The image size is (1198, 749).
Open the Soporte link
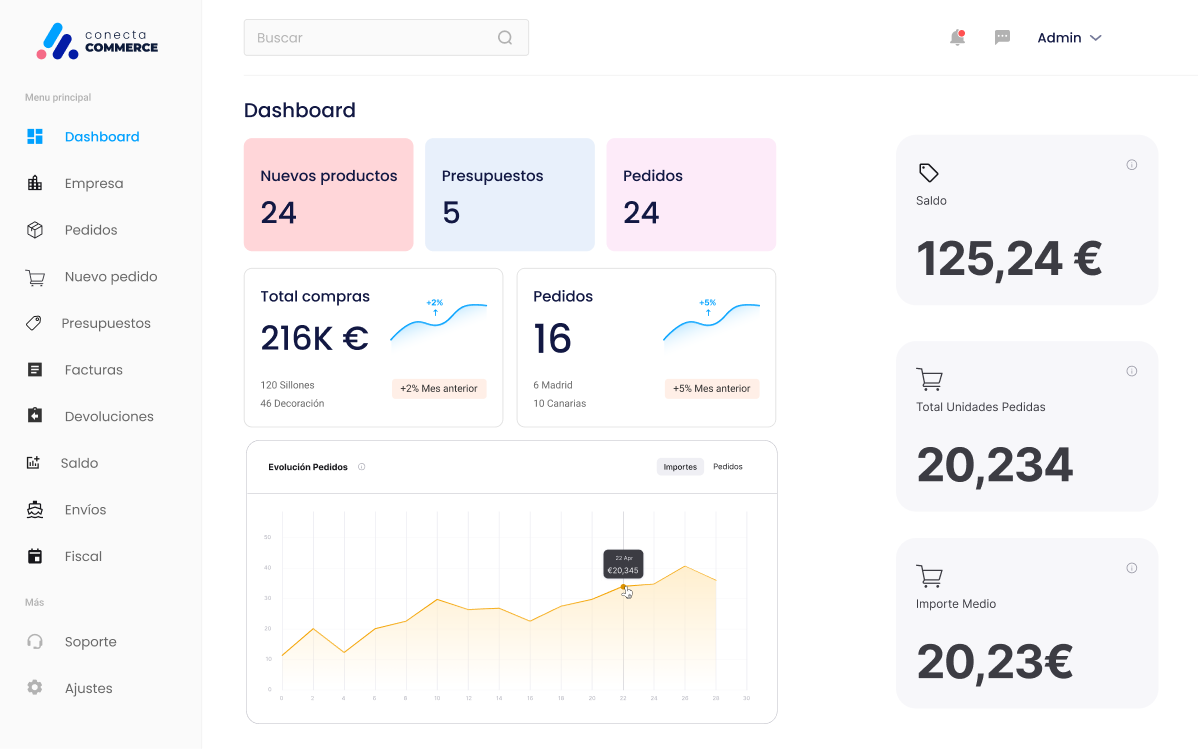[90, 642]
